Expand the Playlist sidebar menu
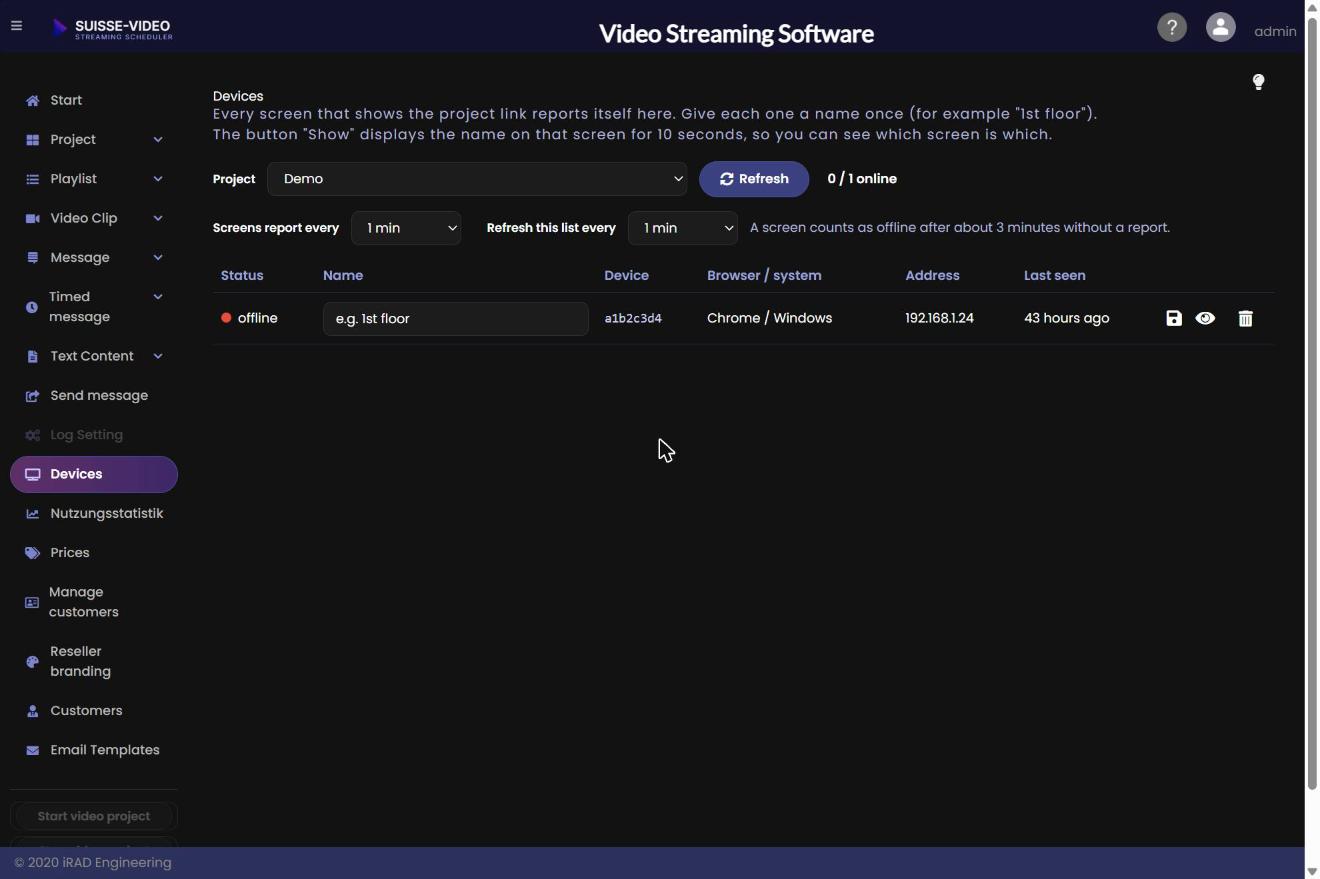1320x879 pixels. (x=94, y=179)
